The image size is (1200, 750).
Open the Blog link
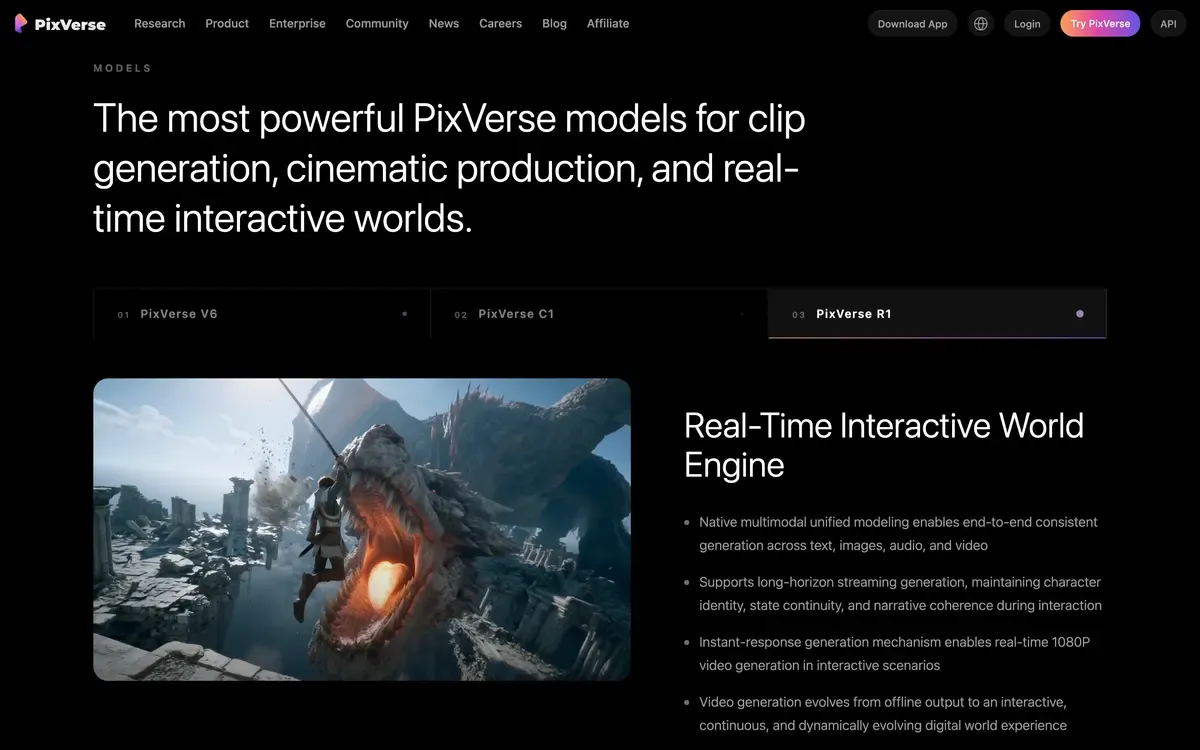[x=554, y=23]
